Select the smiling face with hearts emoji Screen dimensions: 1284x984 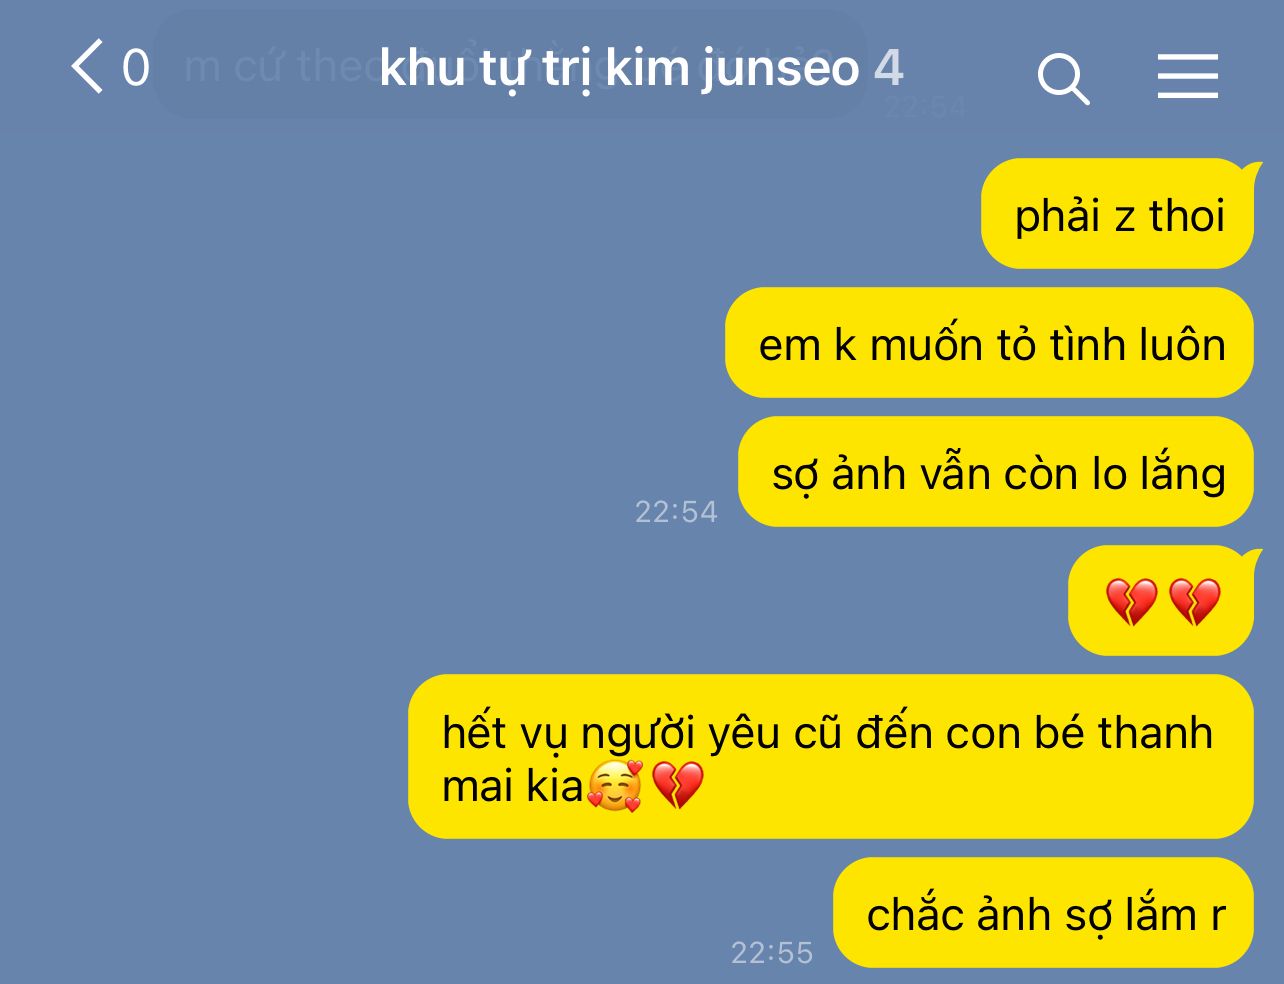click(615, 786)
